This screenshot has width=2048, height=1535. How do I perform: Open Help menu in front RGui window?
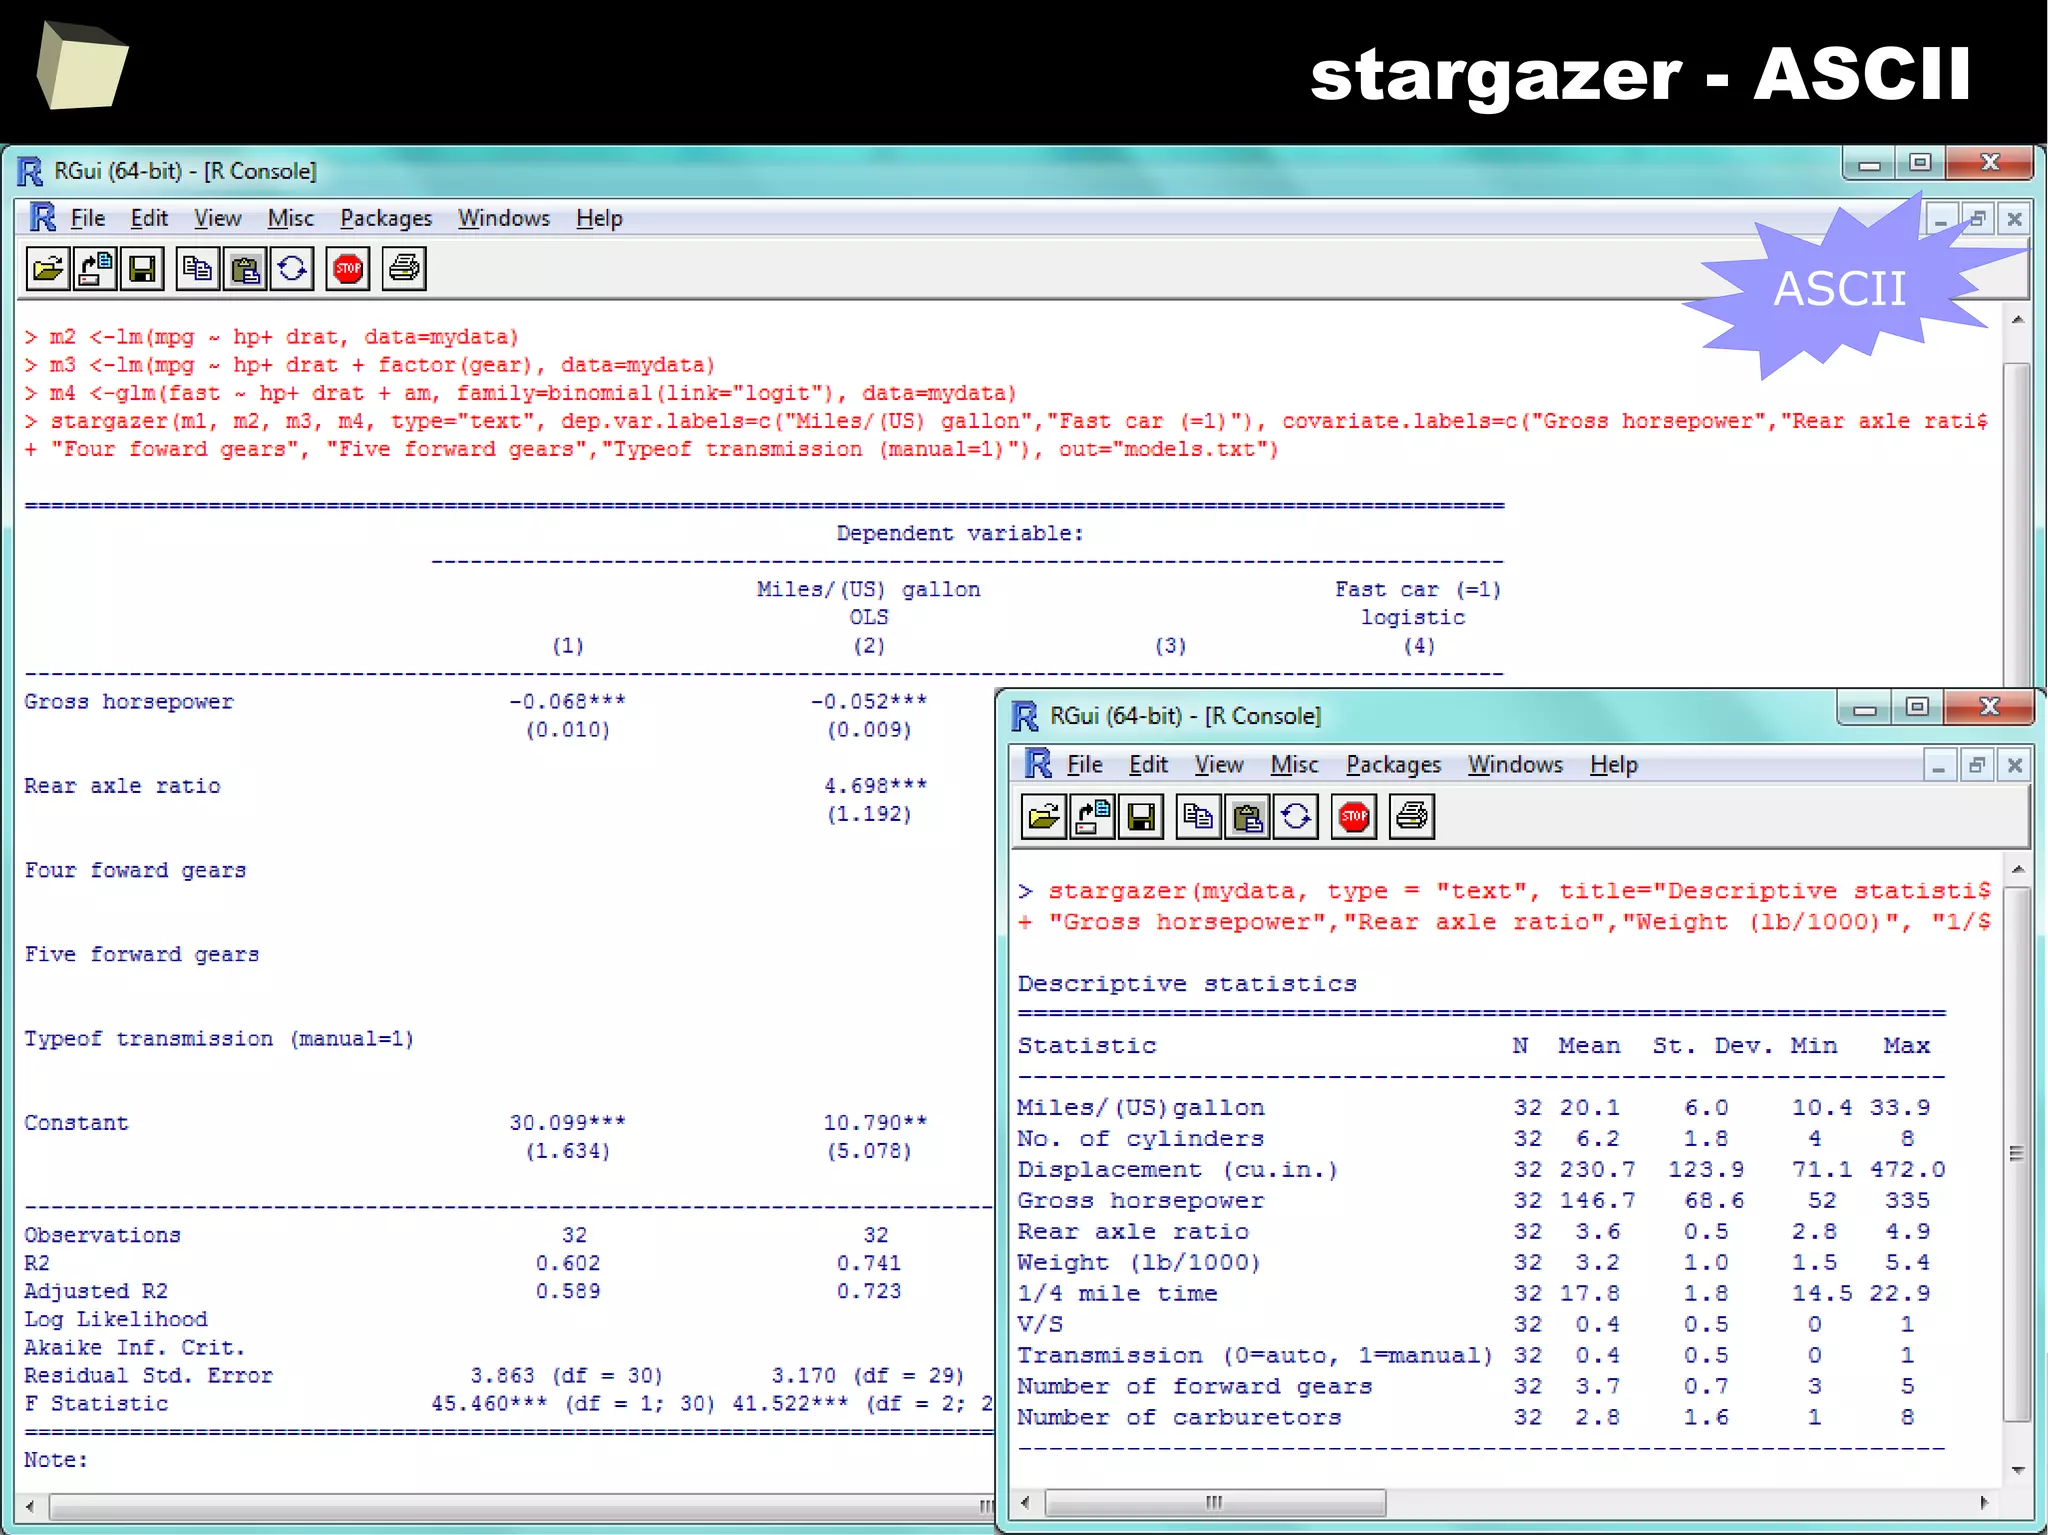1614,765
